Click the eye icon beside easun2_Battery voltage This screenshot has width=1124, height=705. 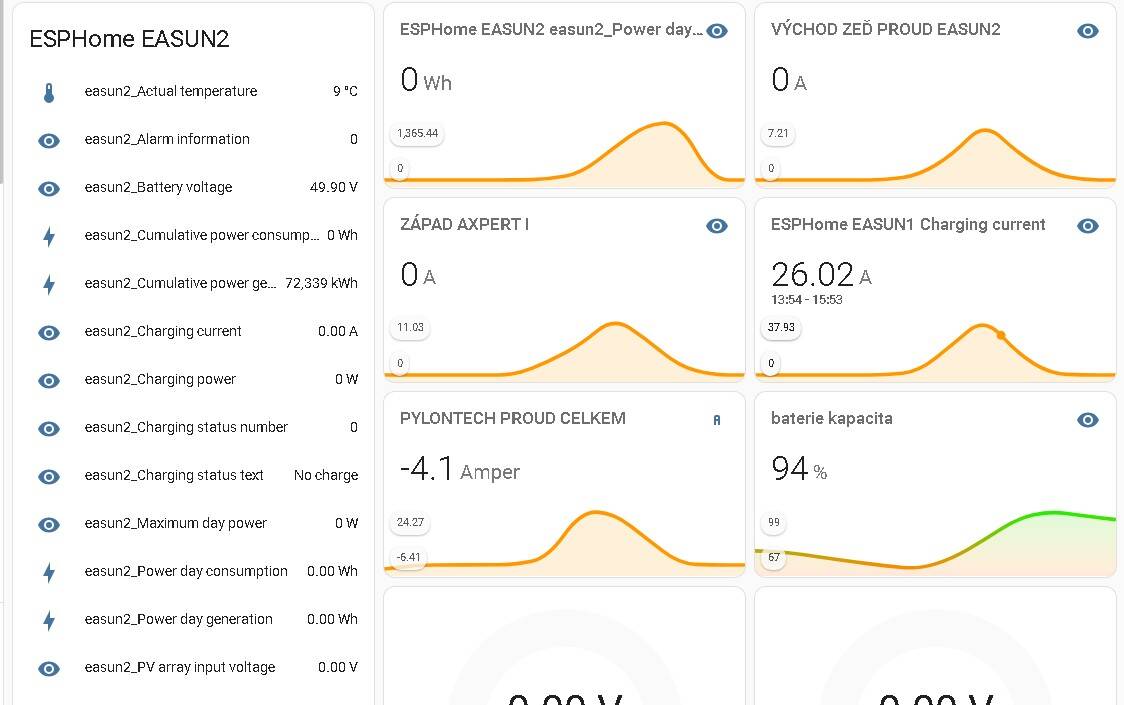(x=49, y=189)
